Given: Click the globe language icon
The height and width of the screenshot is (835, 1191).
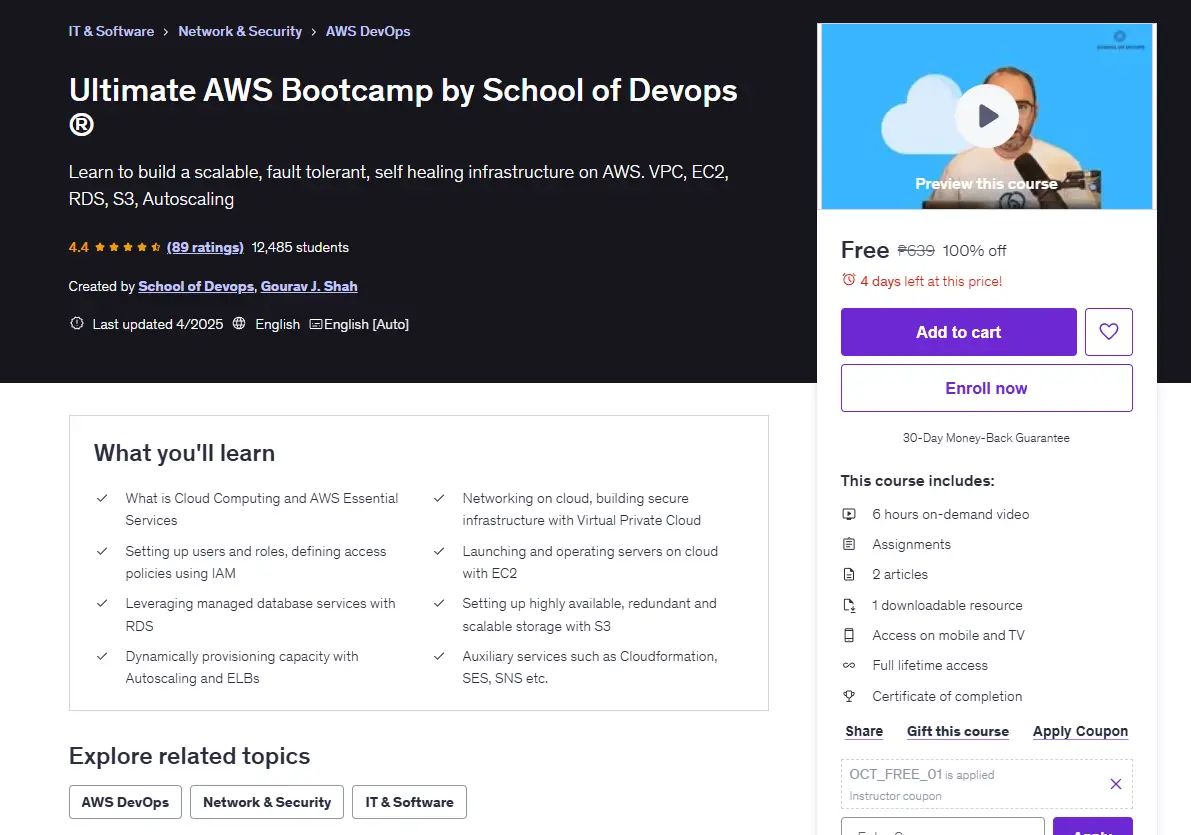Looking at the screenshot, I should tap(239, 324).
